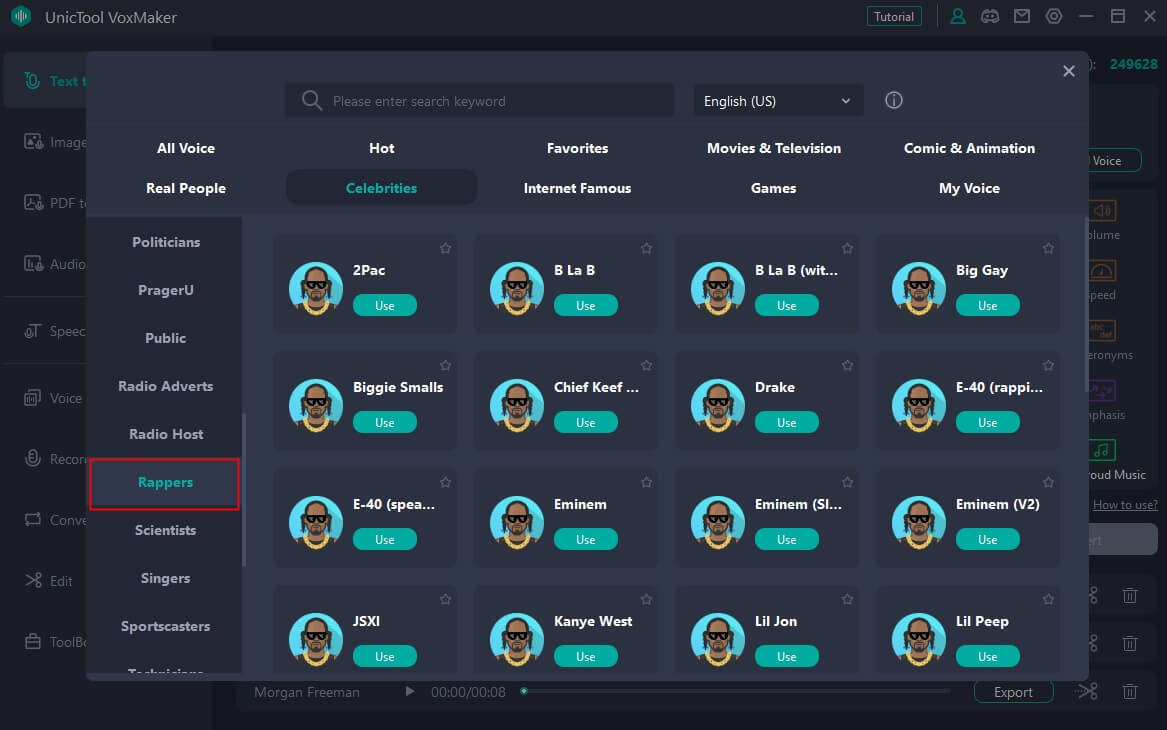Favorite the Eminem (V2) voice star
This screenshot has width=1167, height=730.
pos(1048,482)
